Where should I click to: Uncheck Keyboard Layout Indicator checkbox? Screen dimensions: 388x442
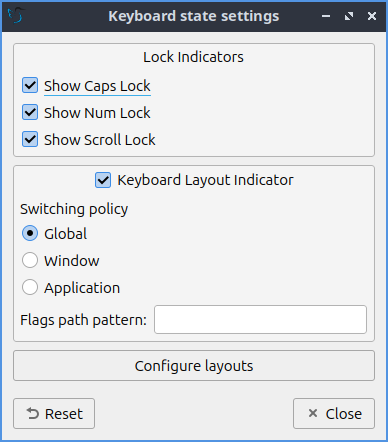[x=103, y=180]
